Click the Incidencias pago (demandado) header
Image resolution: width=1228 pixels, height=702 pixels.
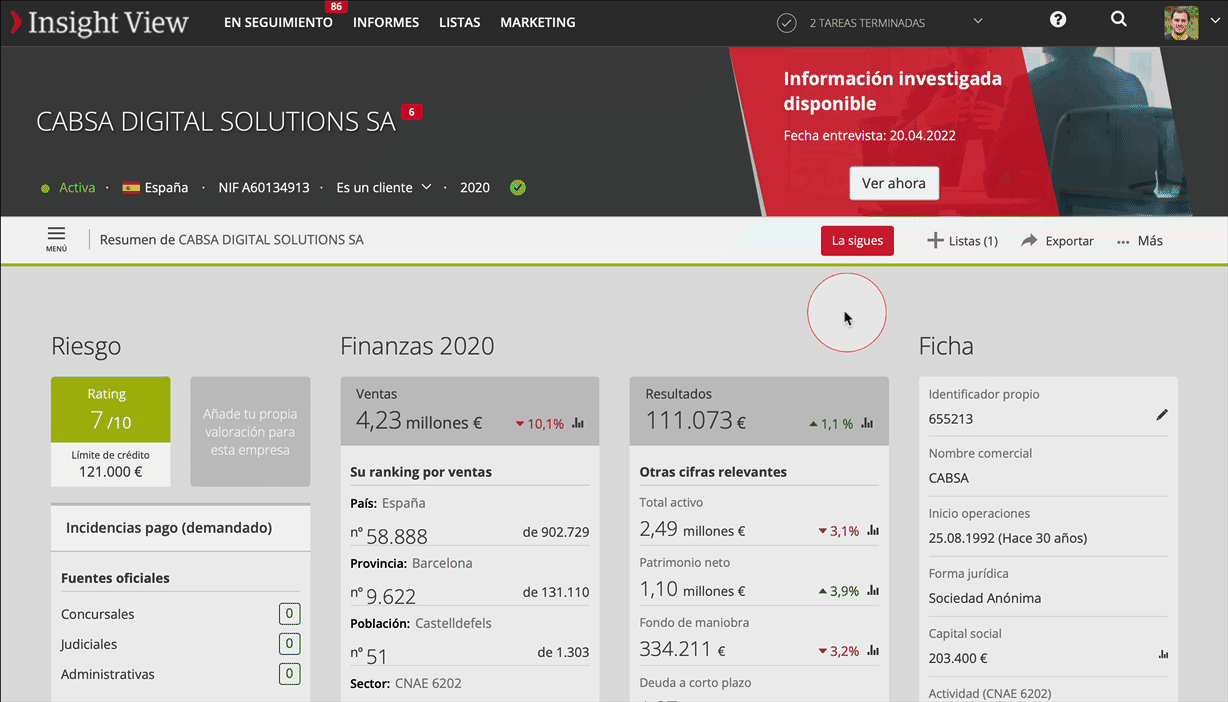tap(181, 527)
